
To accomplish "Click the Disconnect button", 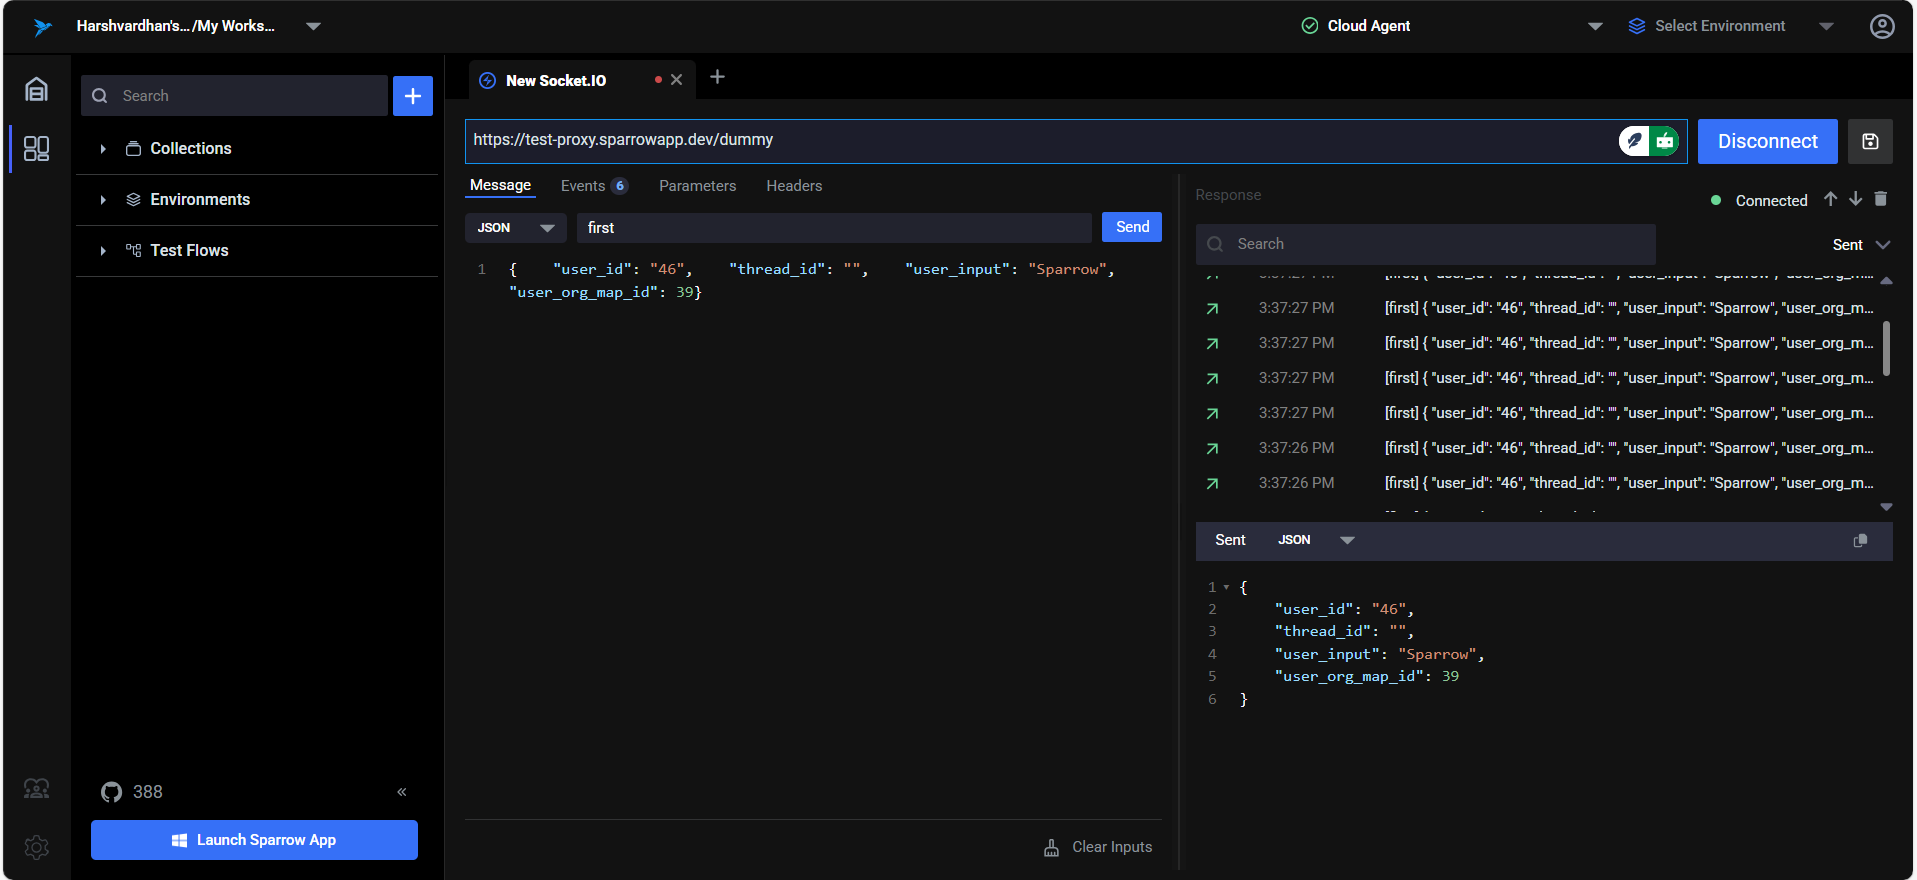I will pos(1767,142).
